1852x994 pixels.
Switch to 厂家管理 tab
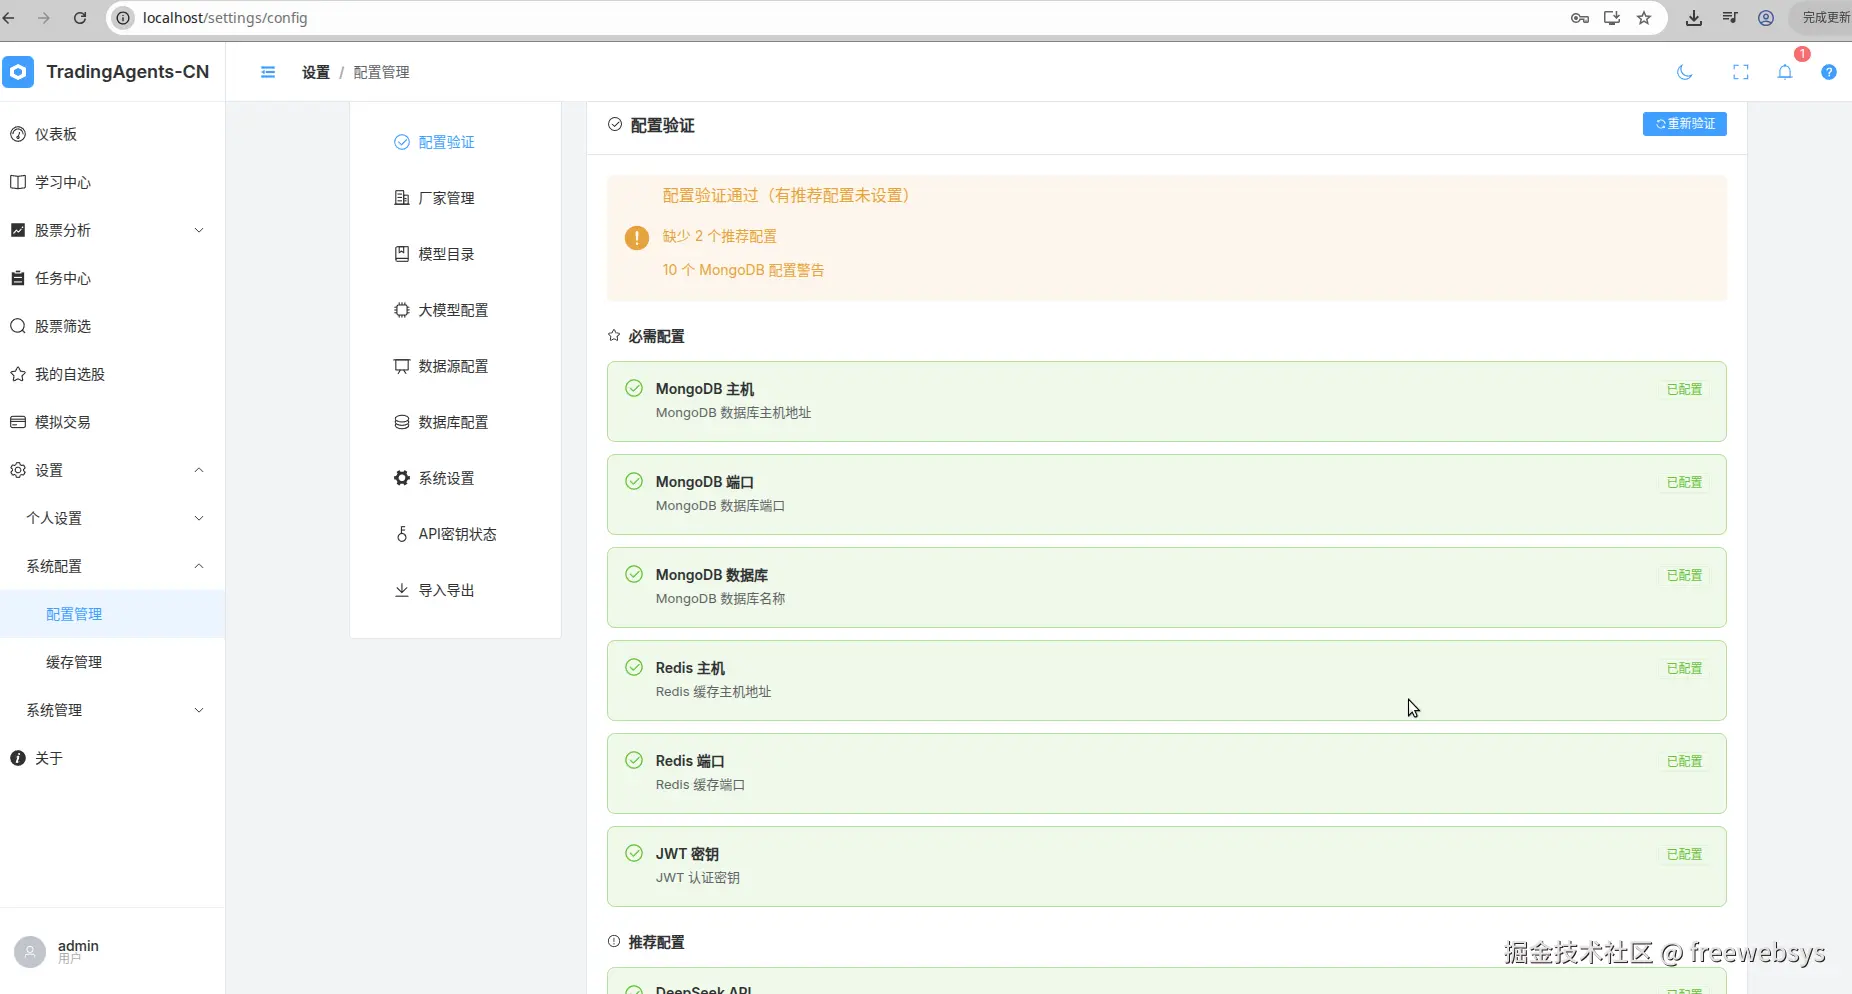(455, 198)
